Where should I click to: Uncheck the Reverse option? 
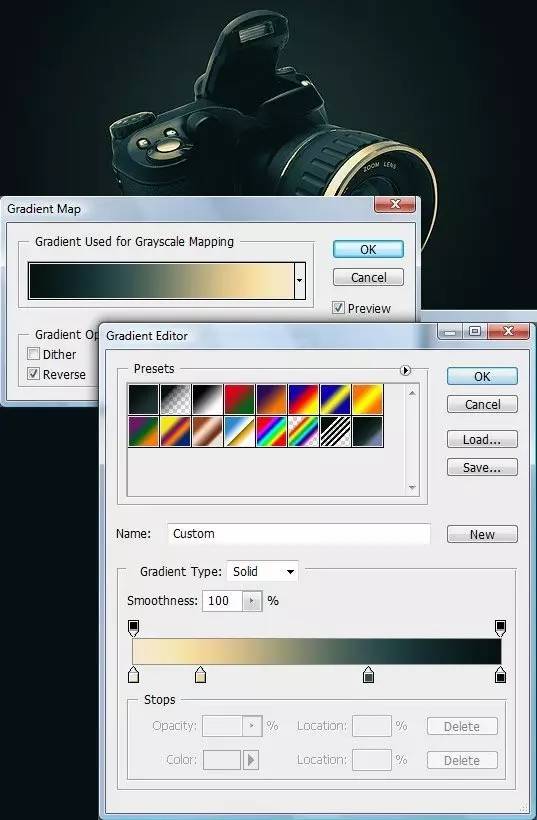(x=33, y=374)
